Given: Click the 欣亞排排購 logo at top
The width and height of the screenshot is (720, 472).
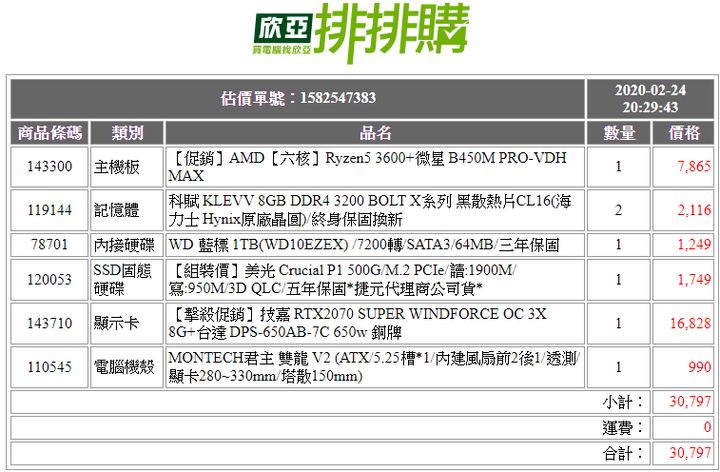Looking at the screenshot, I should 361,33.
